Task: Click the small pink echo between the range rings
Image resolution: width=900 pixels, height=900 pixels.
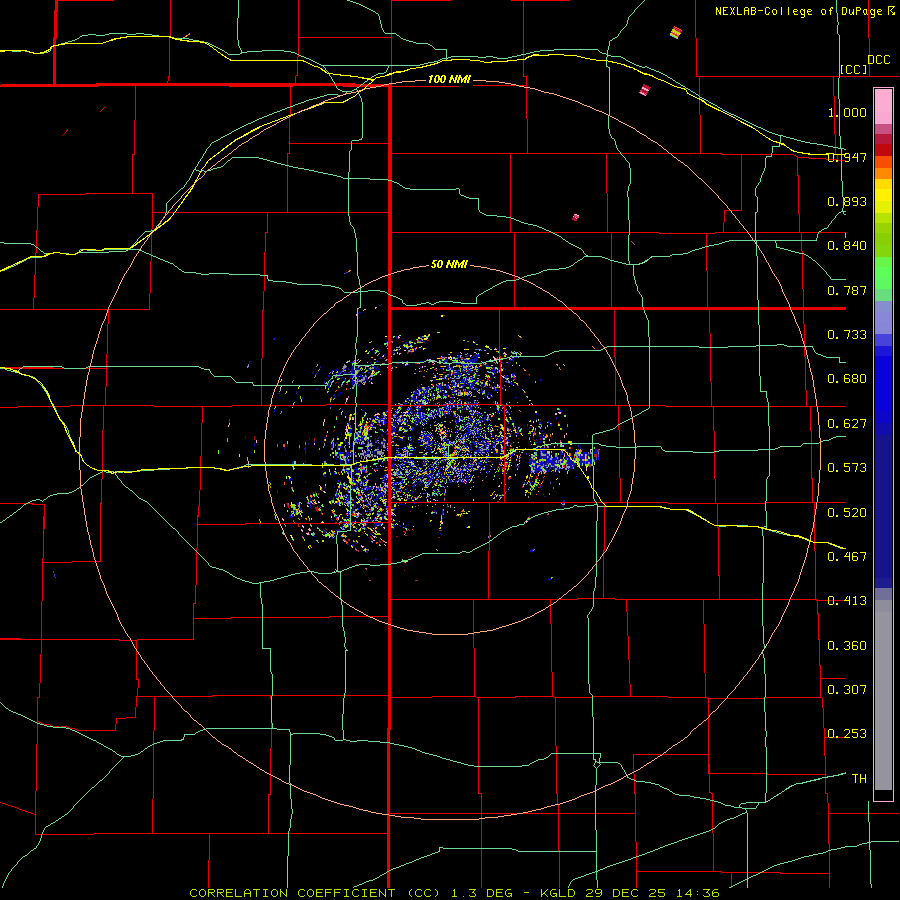Action: pos(576,217)
